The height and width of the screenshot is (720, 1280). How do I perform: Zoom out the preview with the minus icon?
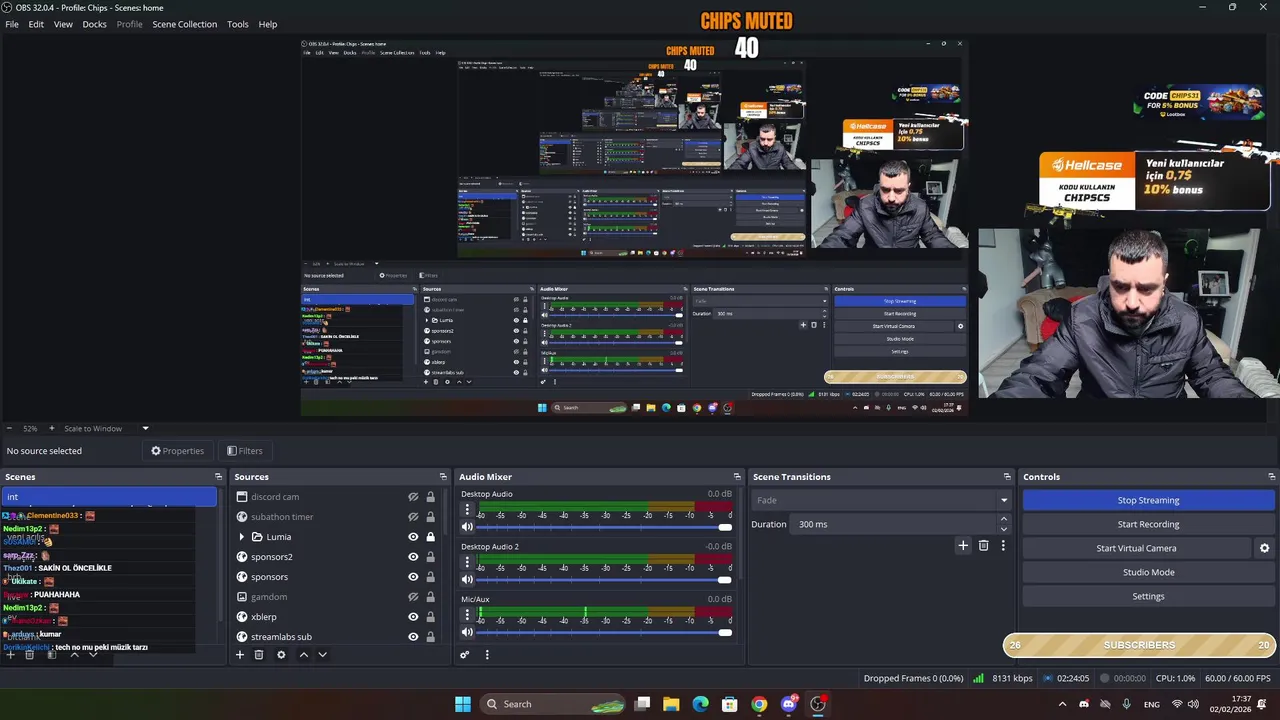coord(9,428)
